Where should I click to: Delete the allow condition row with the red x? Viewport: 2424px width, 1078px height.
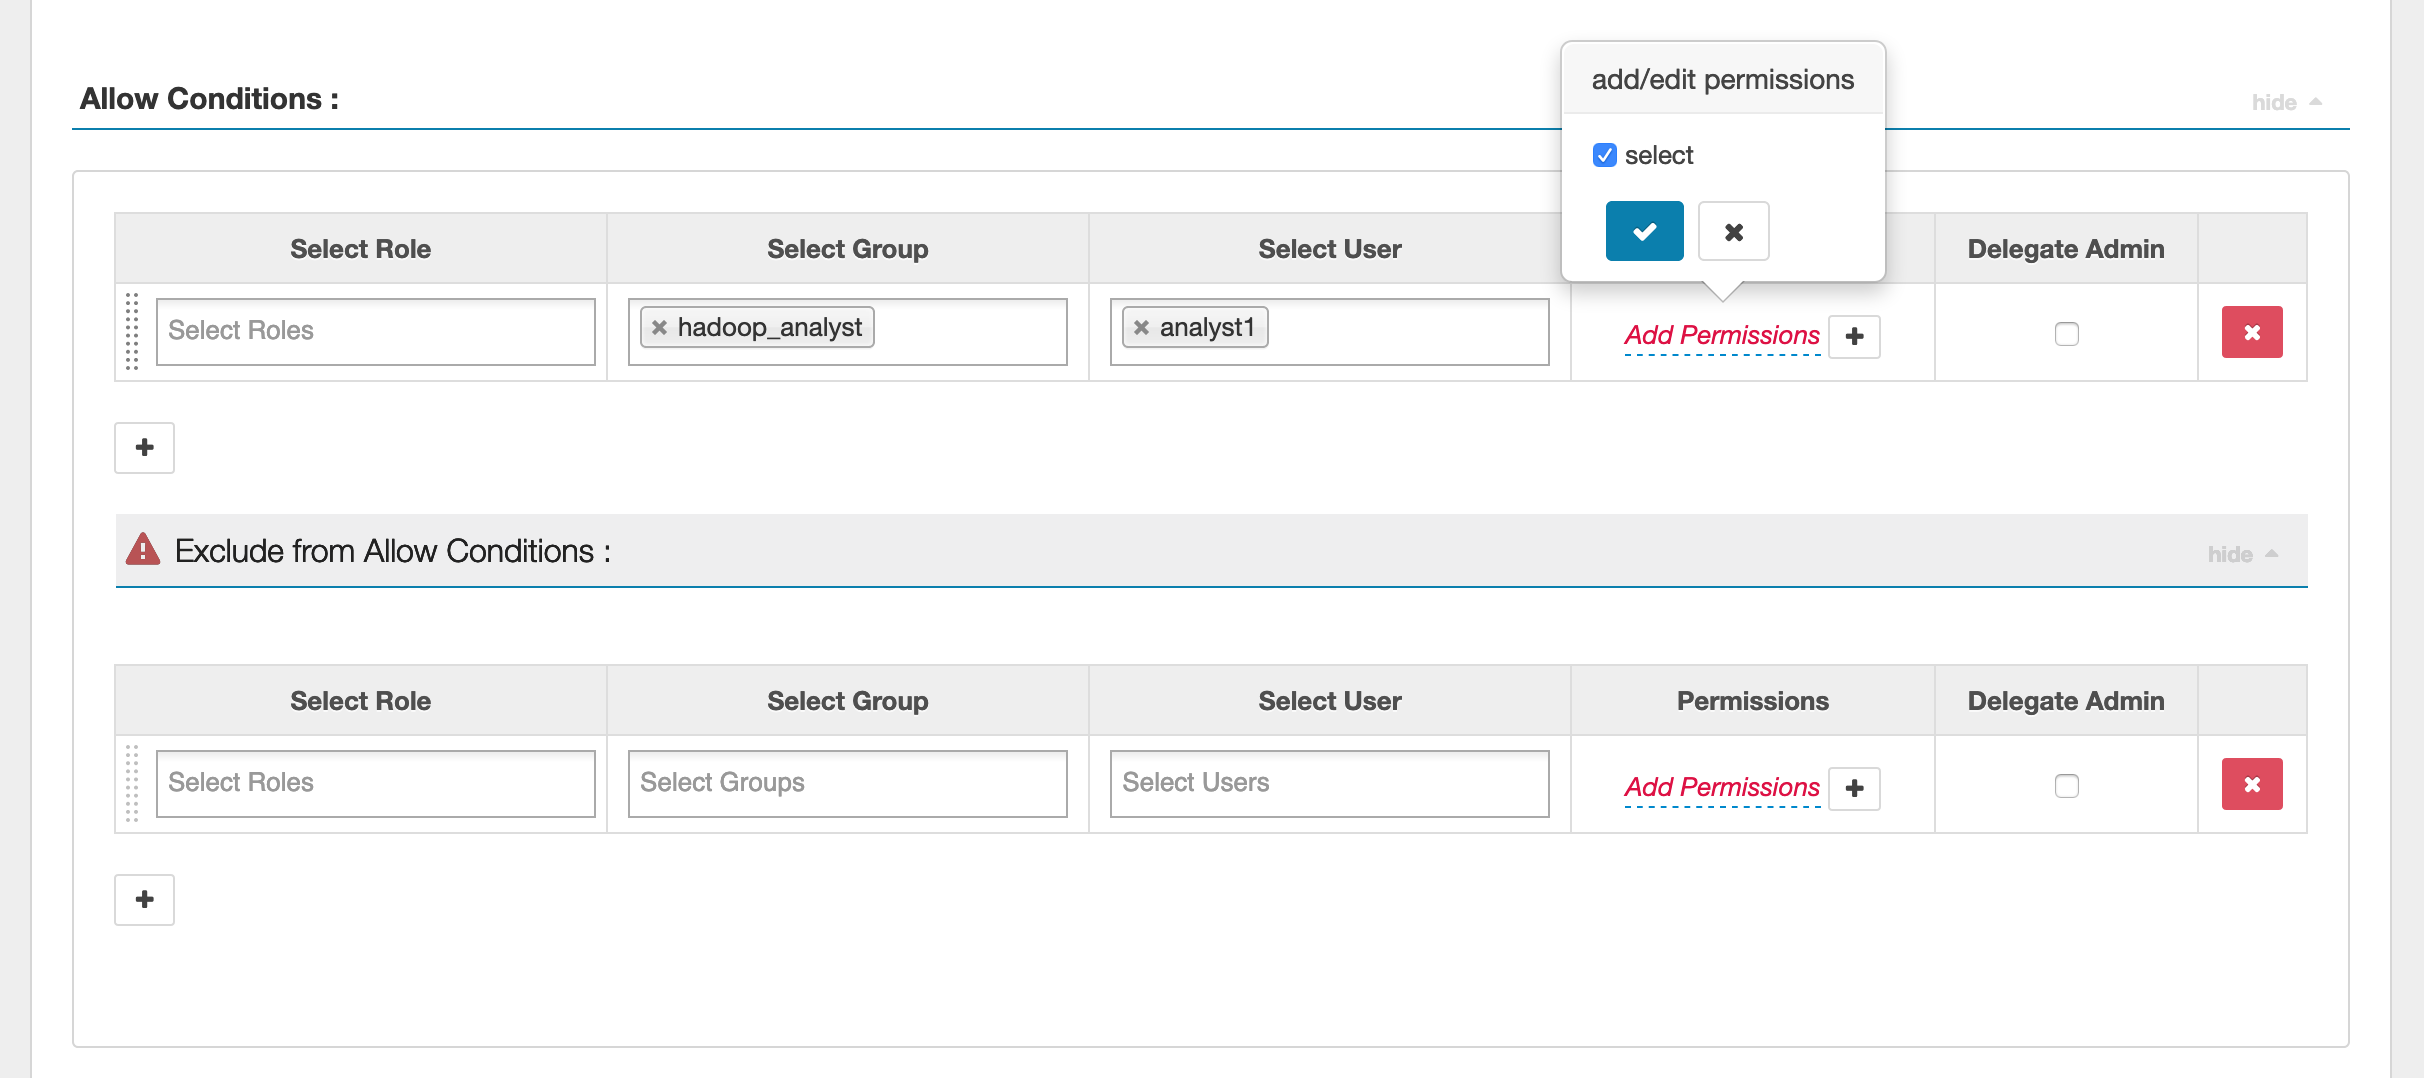pos(2251,333)
